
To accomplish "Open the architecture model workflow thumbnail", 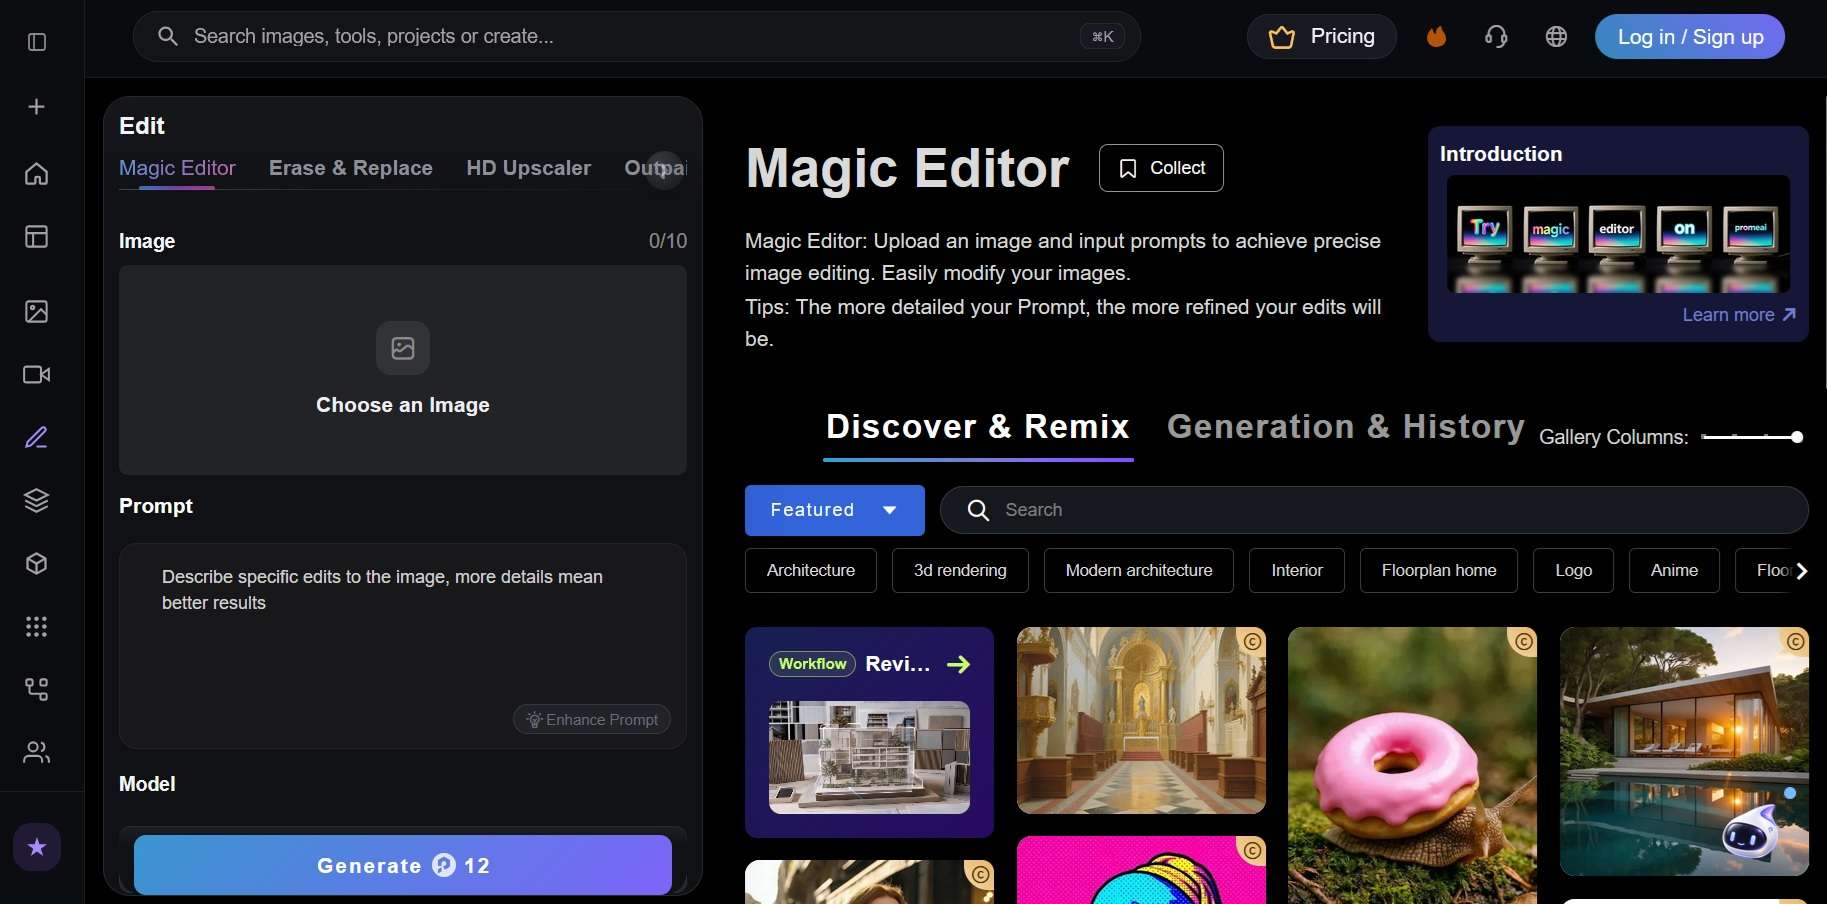I will point(869,757).
